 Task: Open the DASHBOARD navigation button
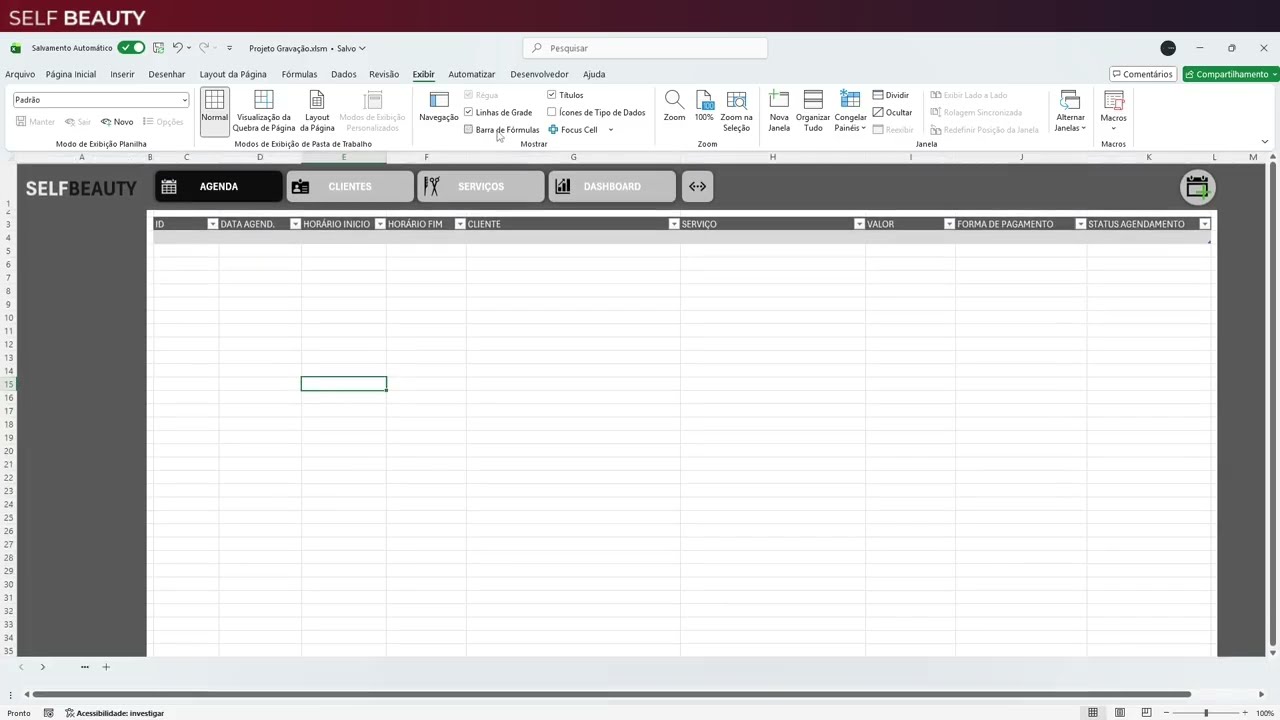pyautogui.click(x=612, y=187)
